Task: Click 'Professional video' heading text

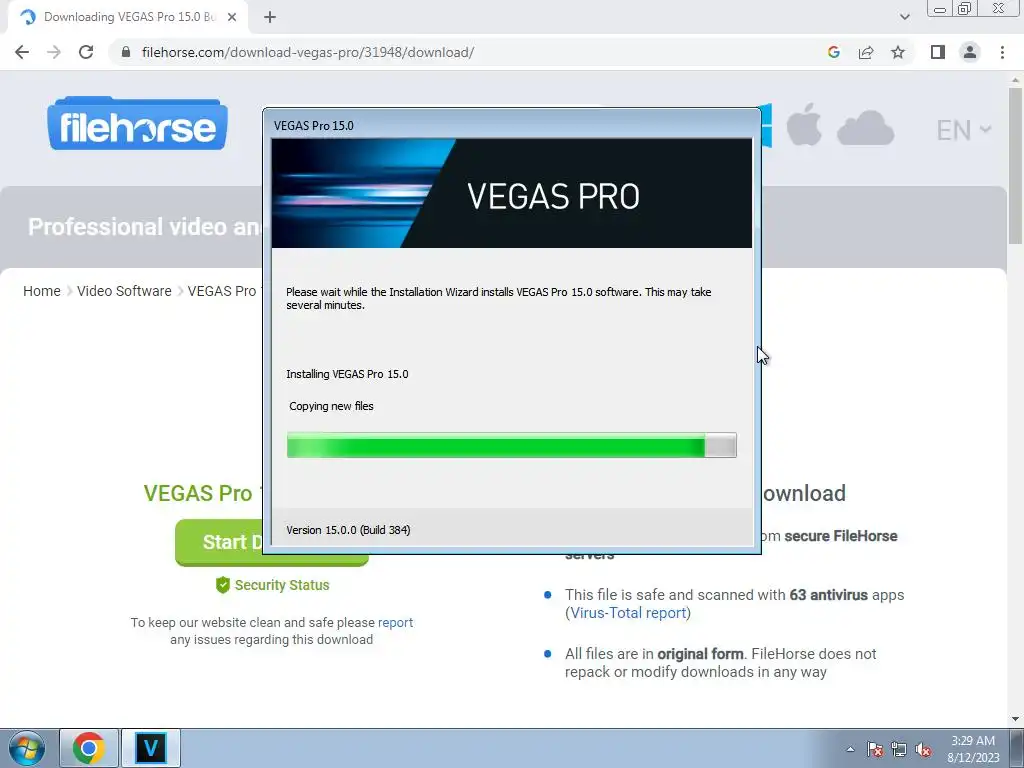Action: (x=144, y=227)
